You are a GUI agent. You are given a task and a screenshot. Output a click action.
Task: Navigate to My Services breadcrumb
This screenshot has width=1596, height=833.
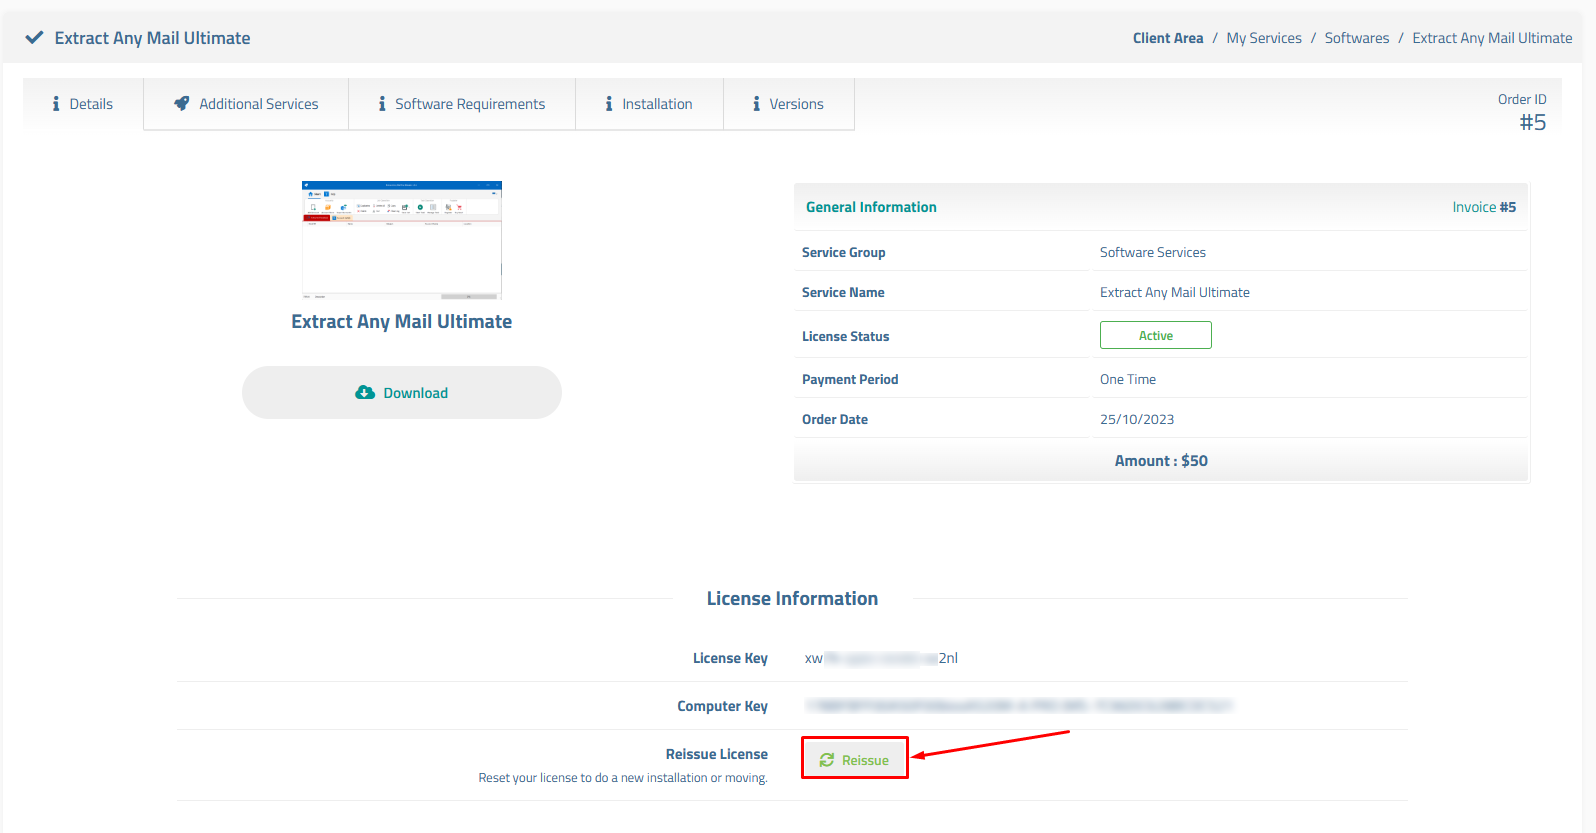tap(1264, 38)
